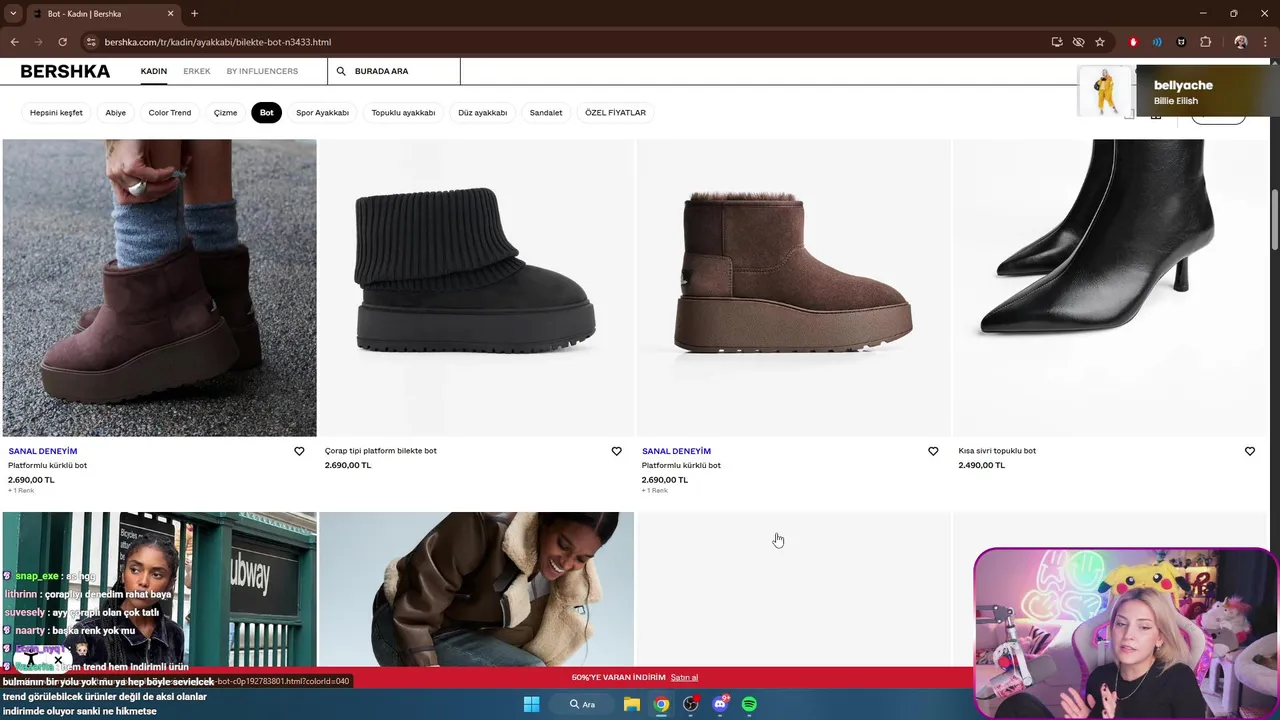Click the Satın al link in red banner
The width and height of the screenshot is (1280, 720).
684,677
